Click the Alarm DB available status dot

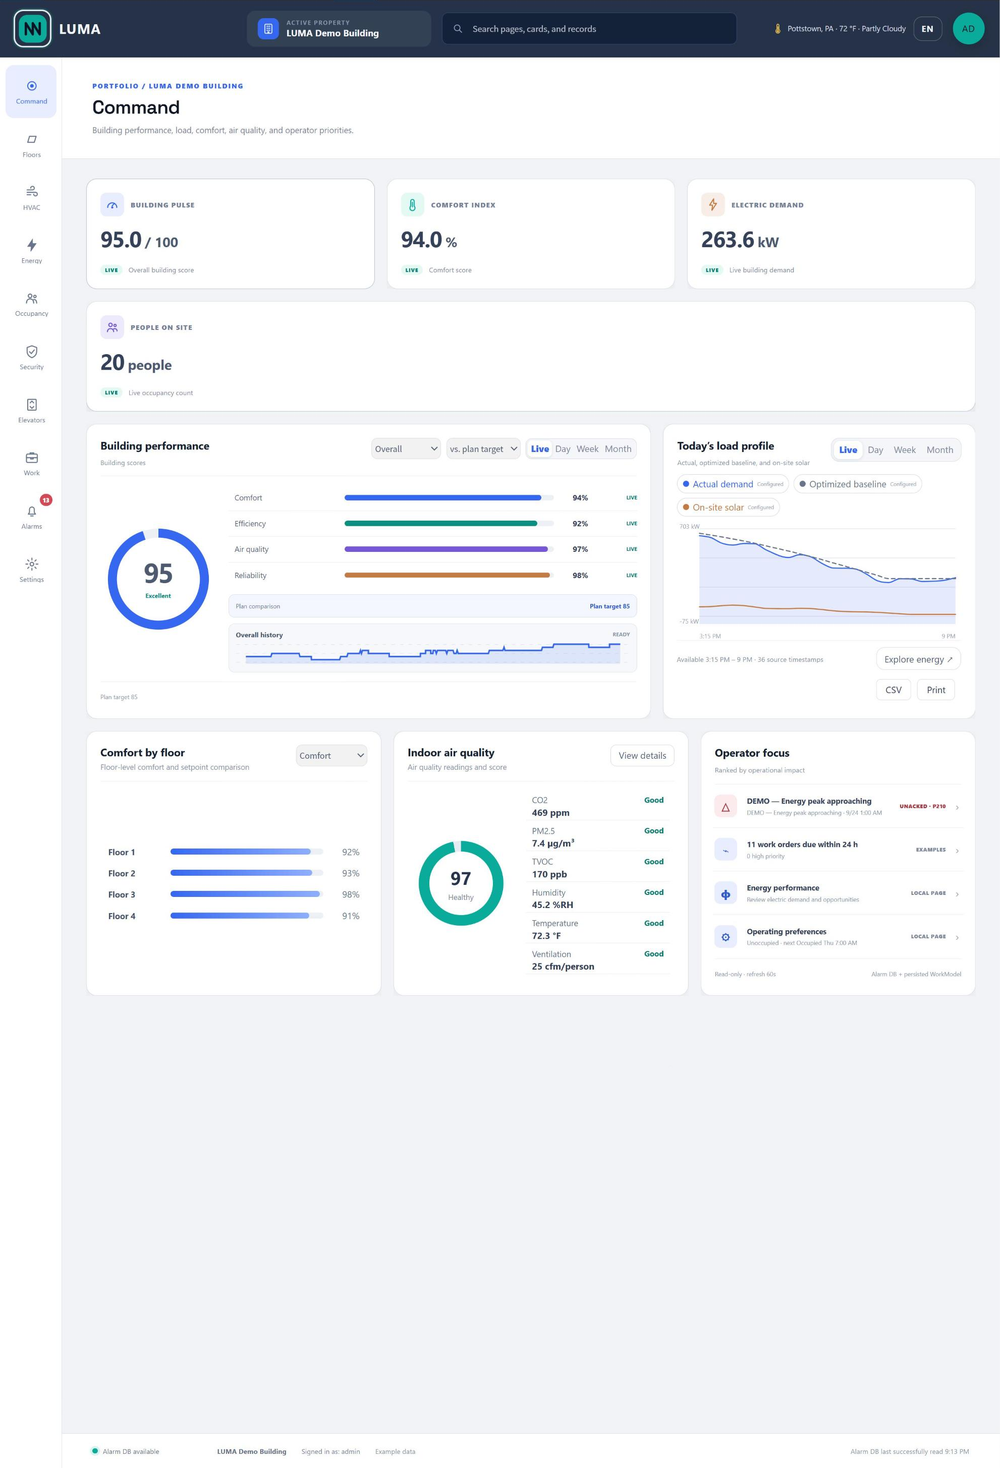click(95, 1451)
